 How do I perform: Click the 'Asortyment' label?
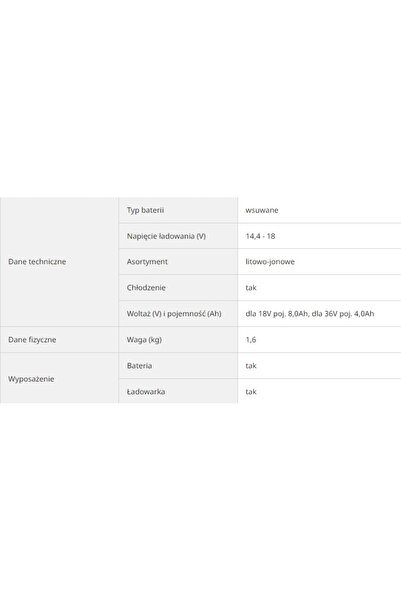click(147, 262)
